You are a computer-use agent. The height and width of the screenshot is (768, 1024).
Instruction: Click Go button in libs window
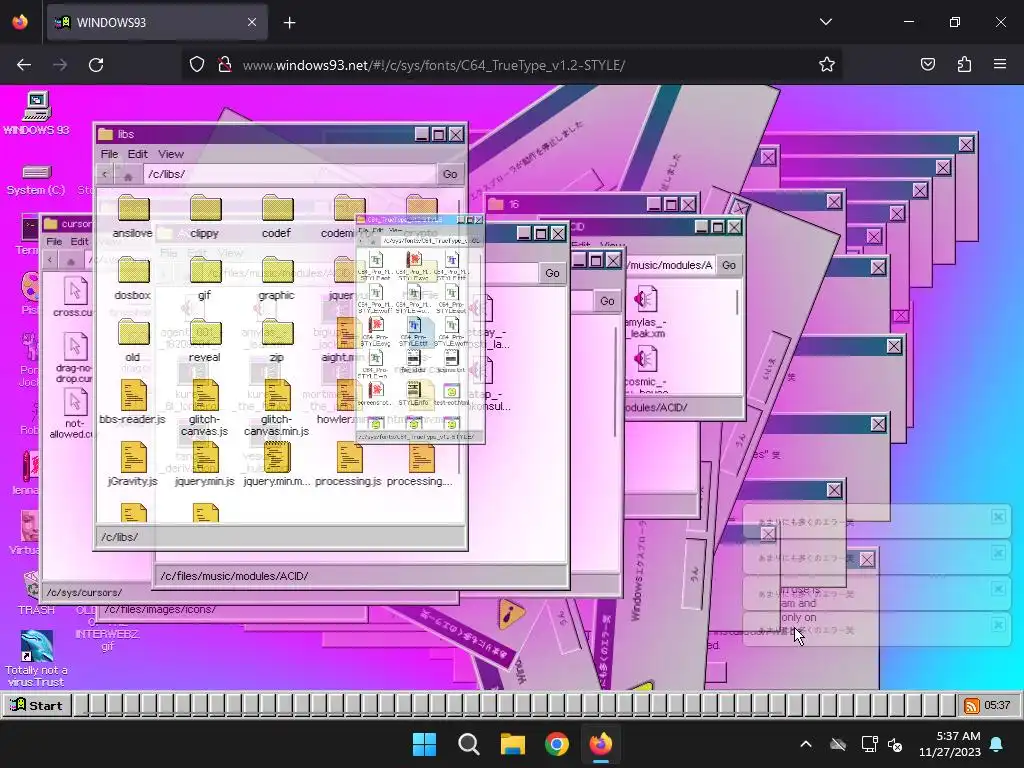(x=450, y=174)
